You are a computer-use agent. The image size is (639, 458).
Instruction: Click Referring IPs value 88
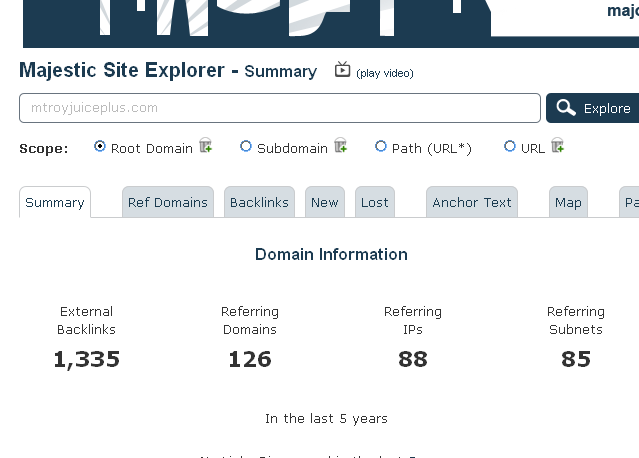point(413,359)
